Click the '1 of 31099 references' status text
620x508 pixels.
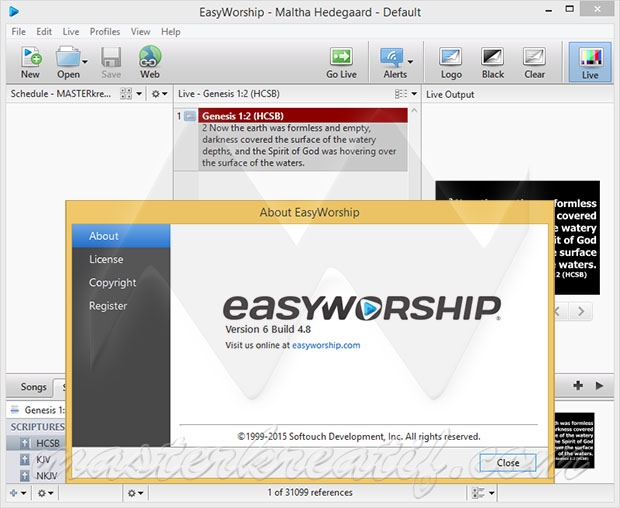pyautogui.click(x=310, y=493)
